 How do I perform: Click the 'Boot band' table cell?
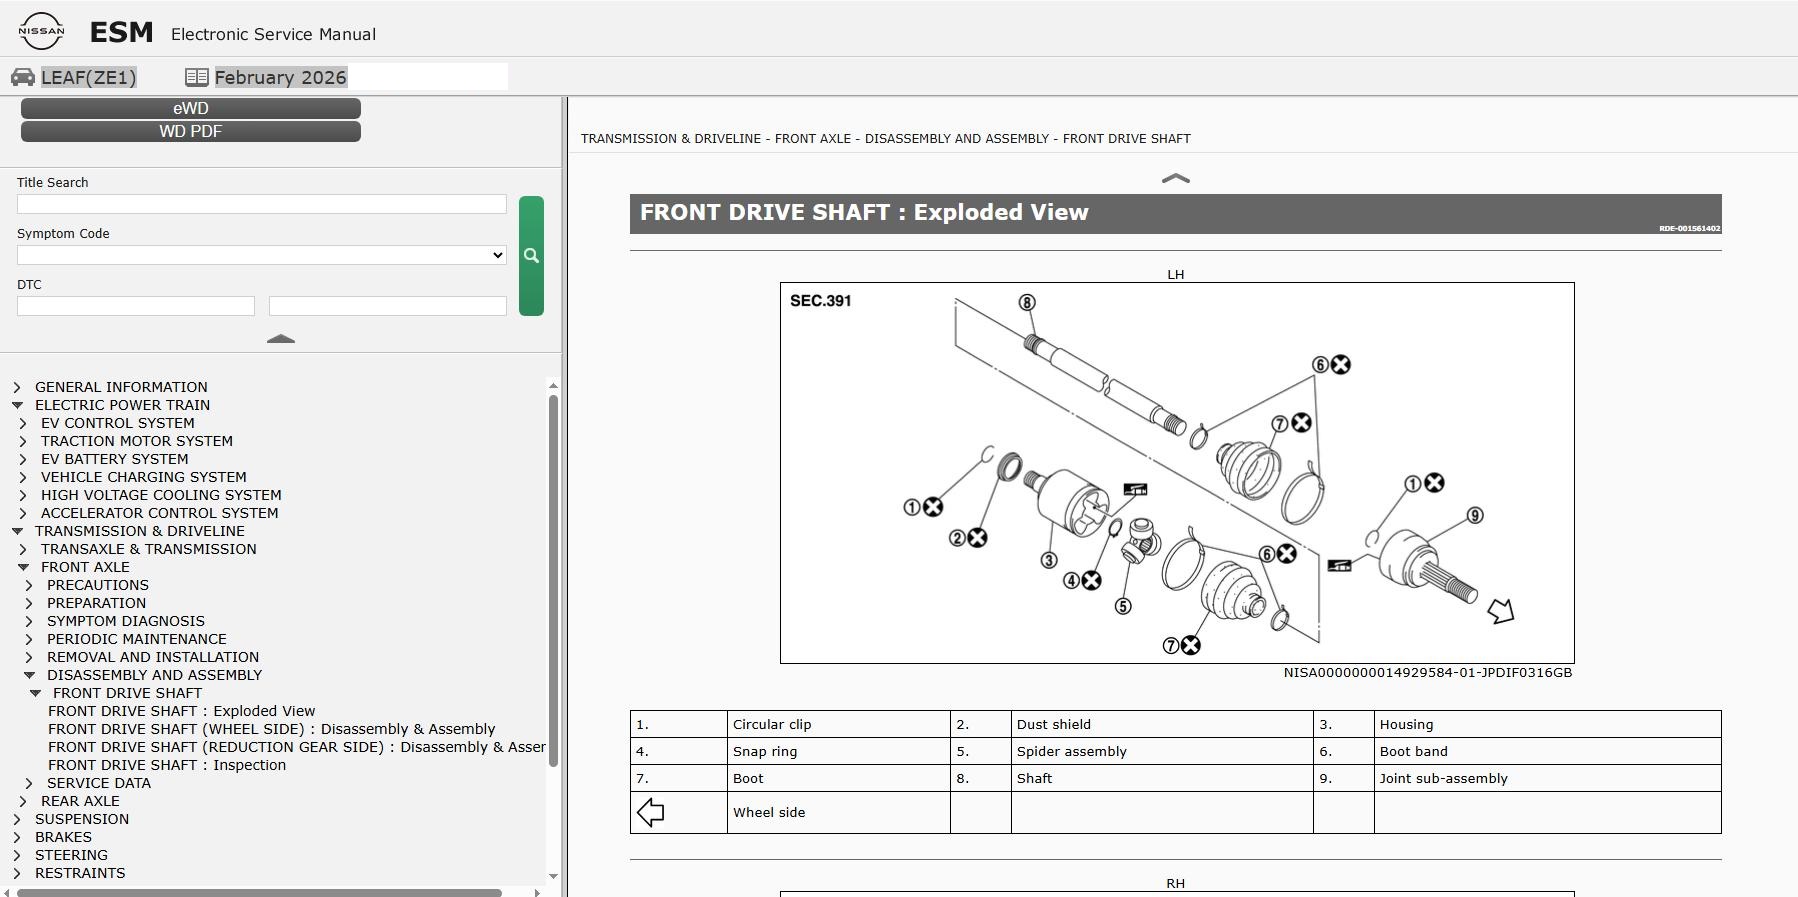click(x=1547, y=751)
